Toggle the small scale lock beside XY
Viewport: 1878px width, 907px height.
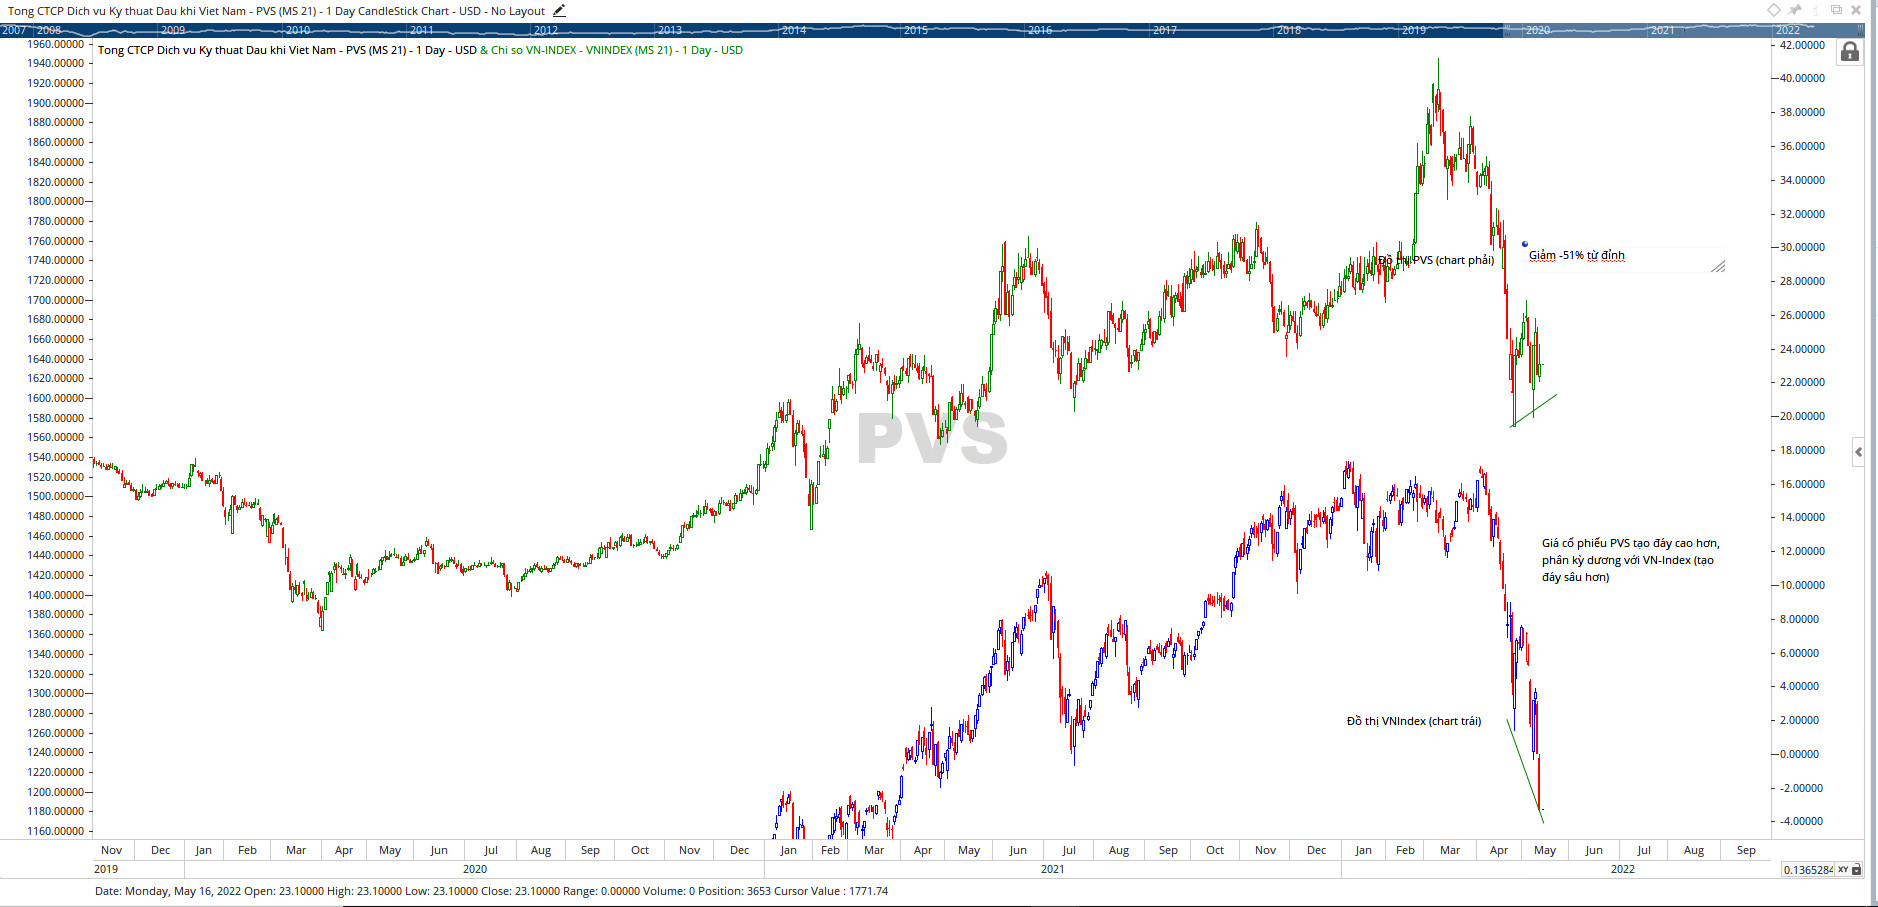pyautogui.click(x=1857, y=870)
